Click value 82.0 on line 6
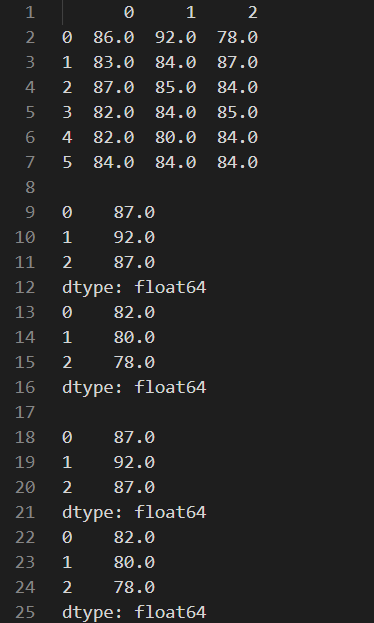The image size is (374, 623). tap(114, 137)
